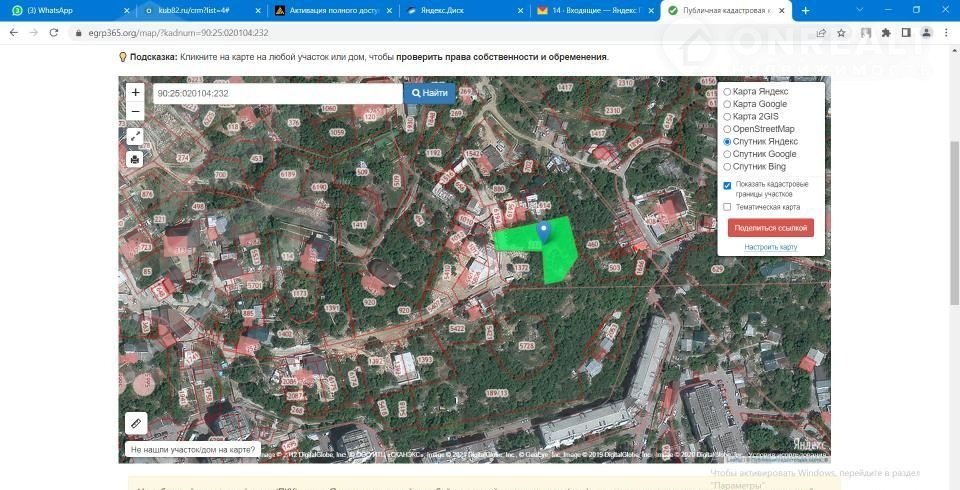Viewport: 960px width, 490px height.
Task: Open the Настроить карту link
Action: point(770,246)
